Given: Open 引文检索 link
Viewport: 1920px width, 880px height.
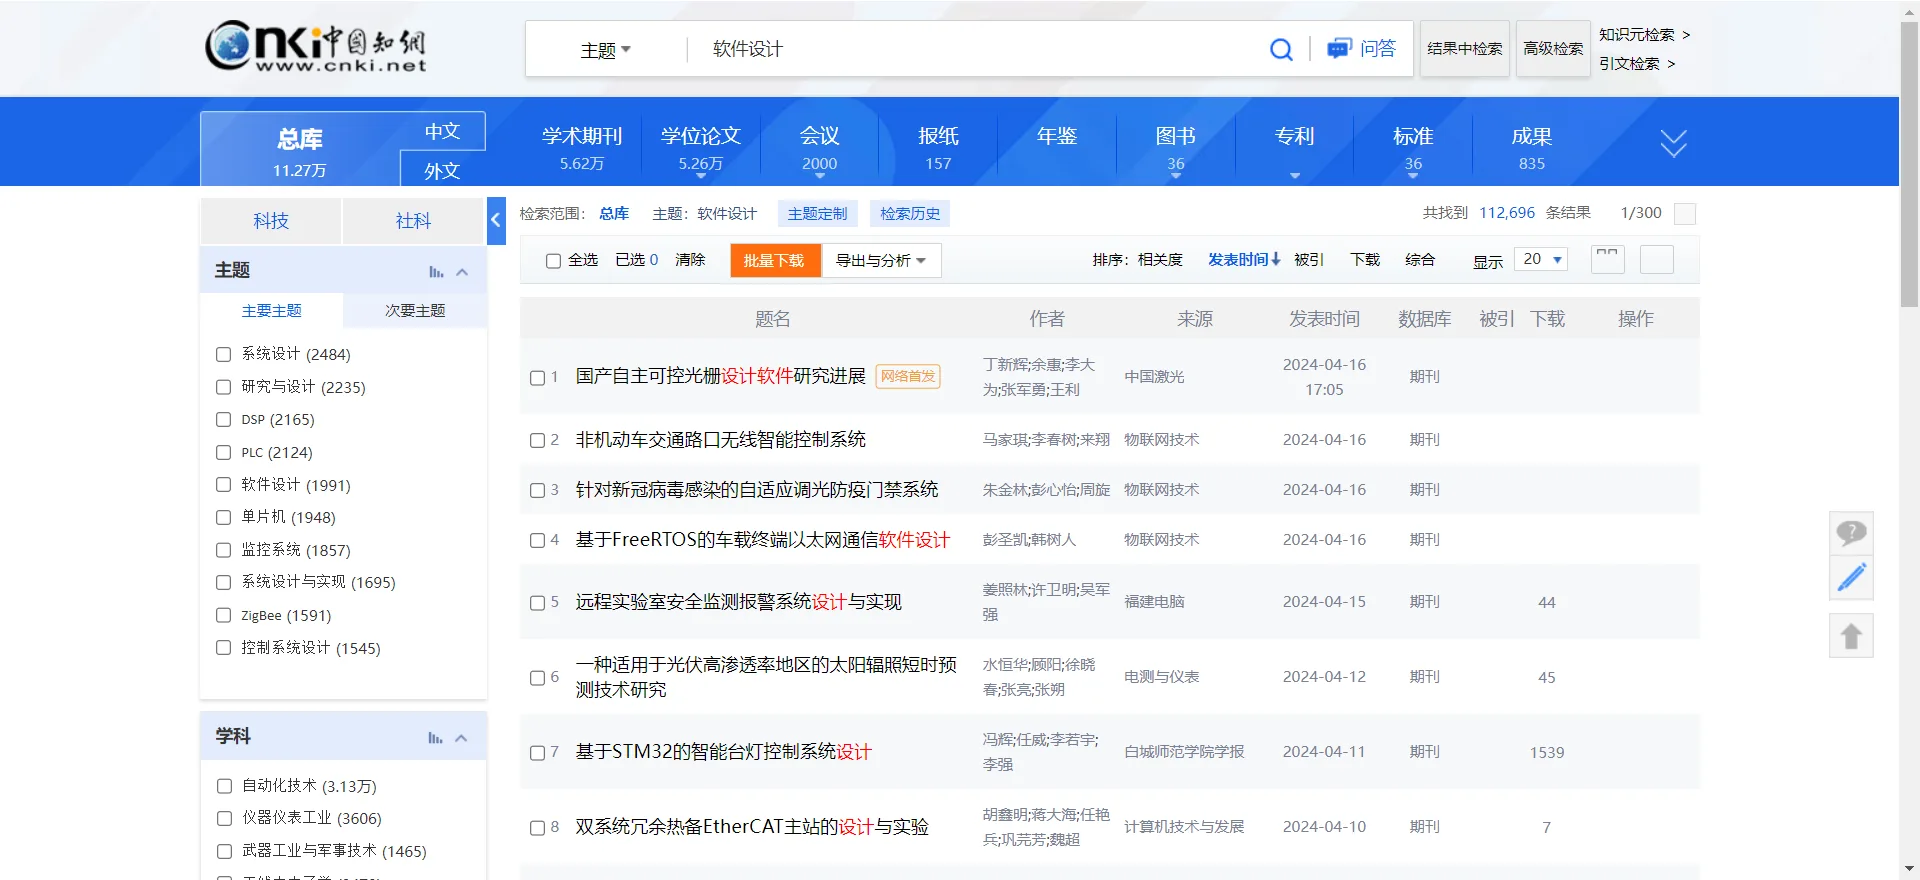Looking at the screenshot, I should coord(1637,63).
